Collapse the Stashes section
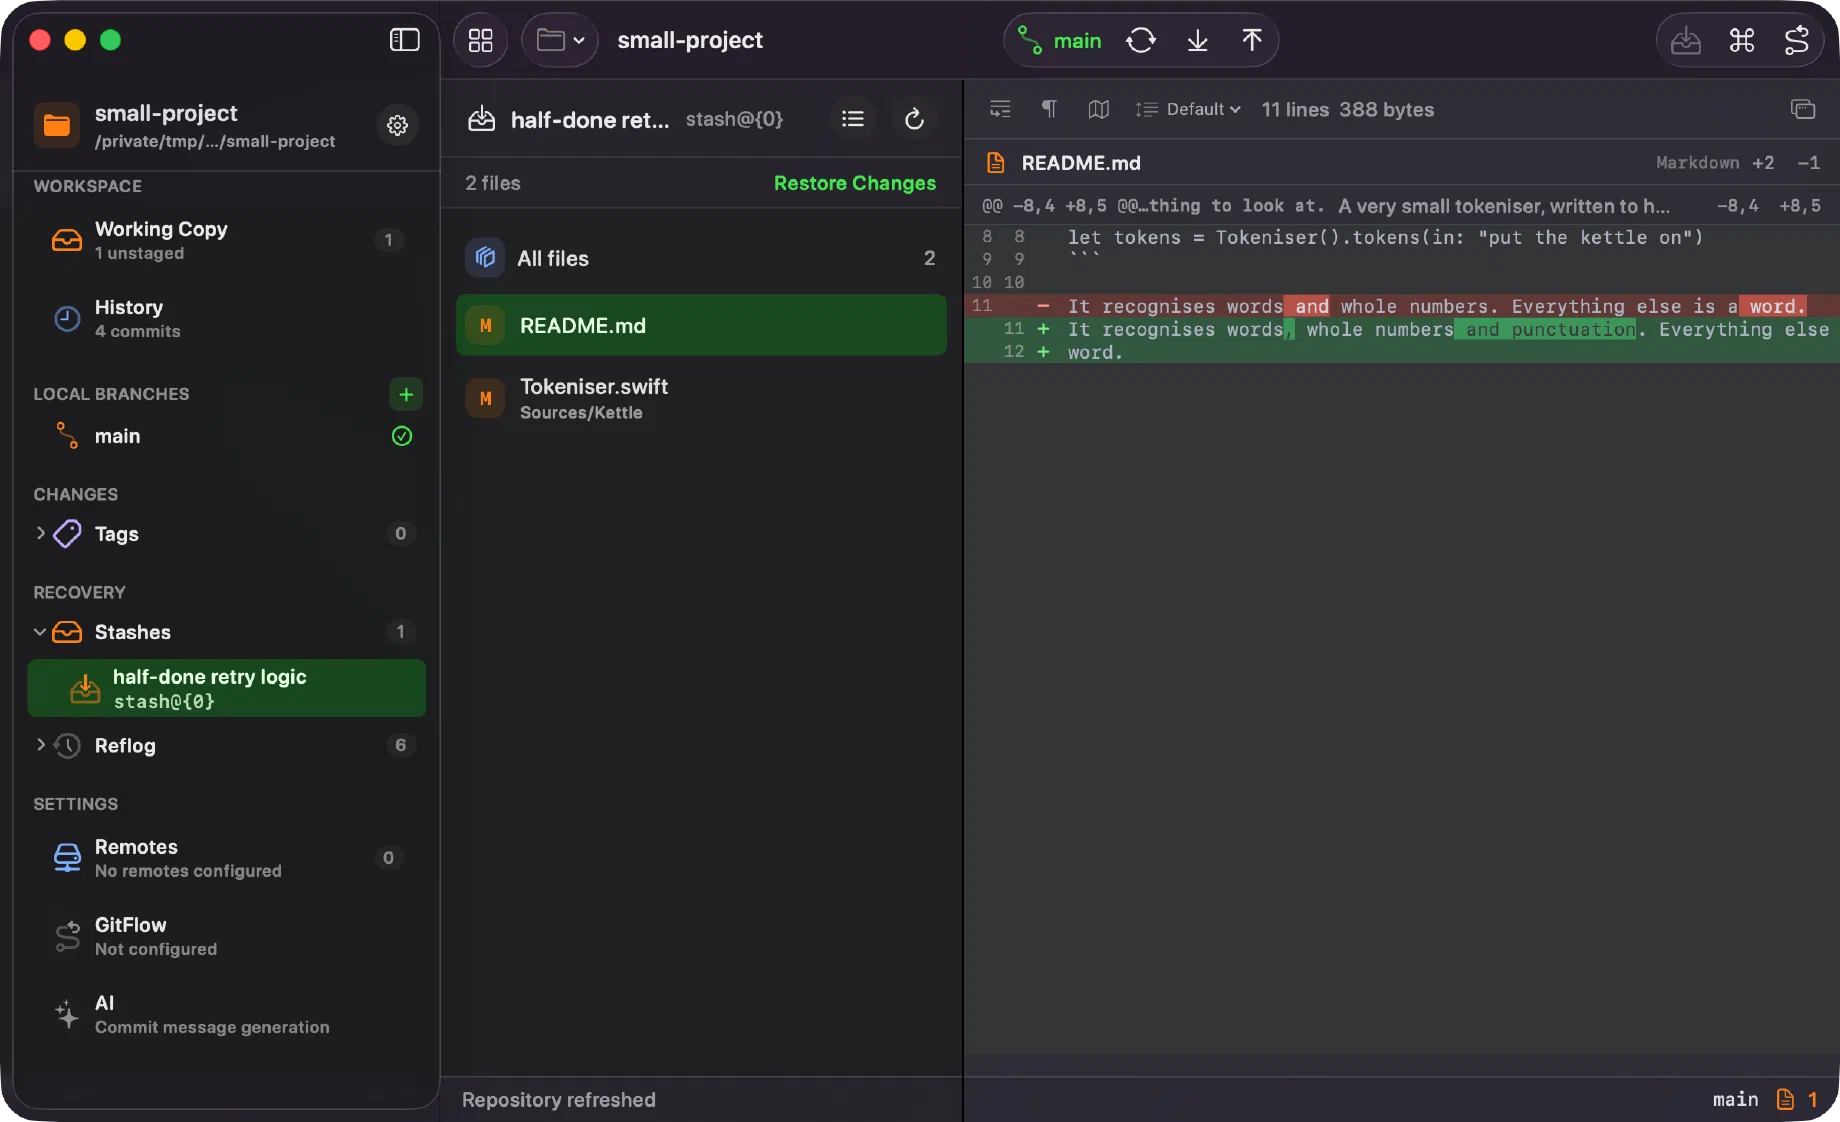This screenshot has height=1122, width=1840. coord(40,632)
